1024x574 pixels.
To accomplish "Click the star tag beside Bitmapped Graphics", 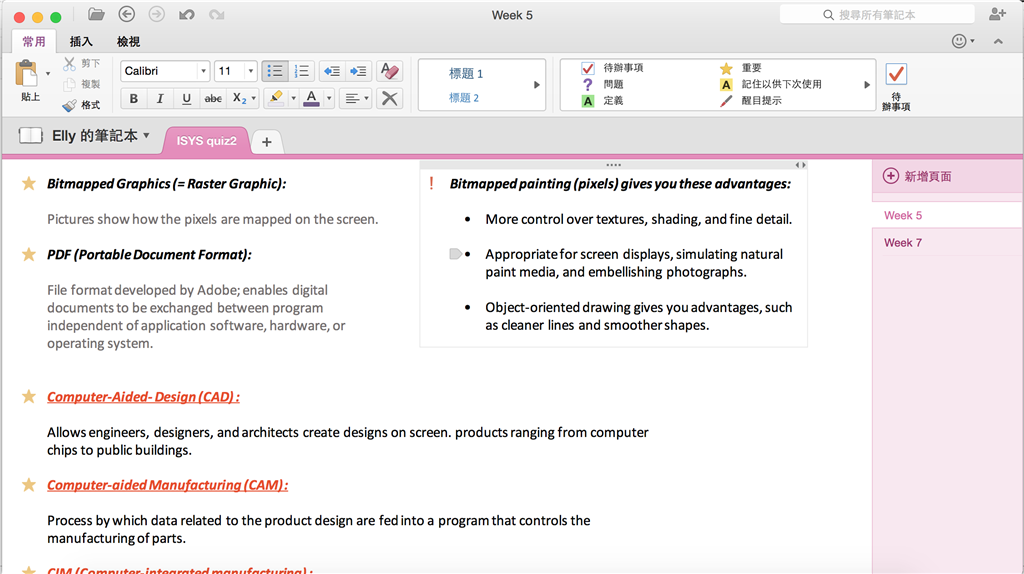I will pos(29,183).
